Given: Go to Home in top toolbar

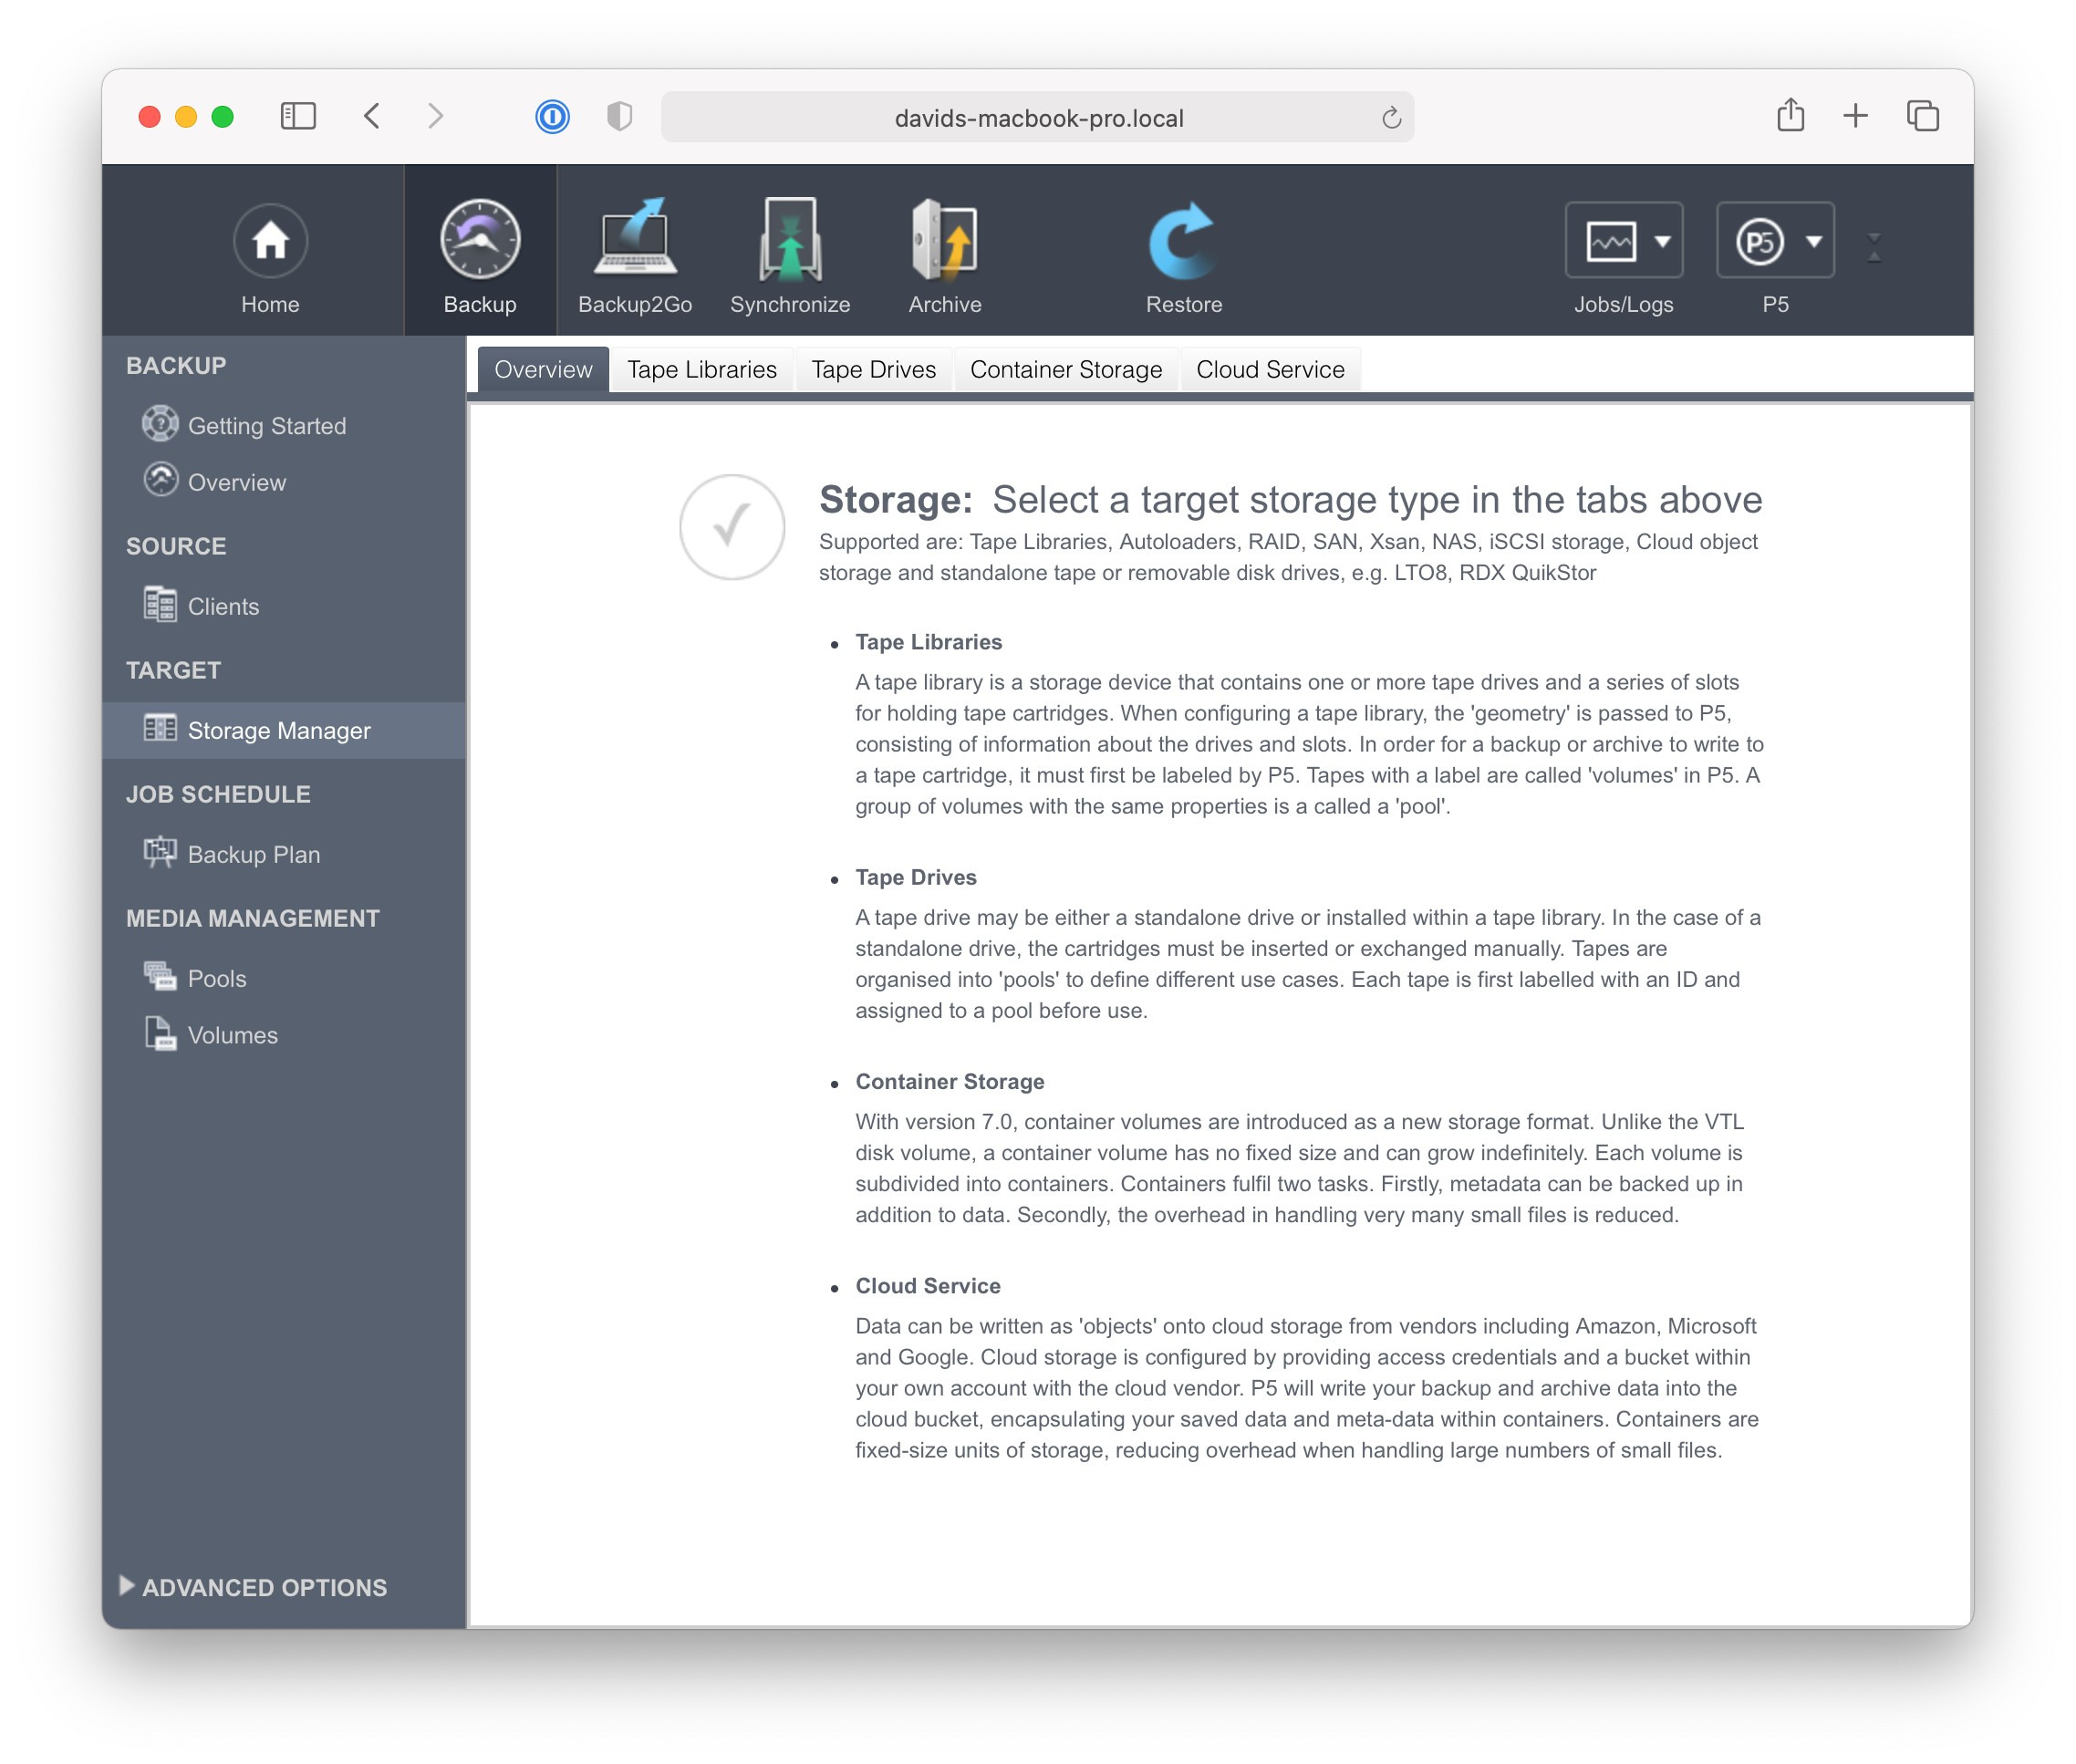Looking at the screenshot, I should [270, 241].
